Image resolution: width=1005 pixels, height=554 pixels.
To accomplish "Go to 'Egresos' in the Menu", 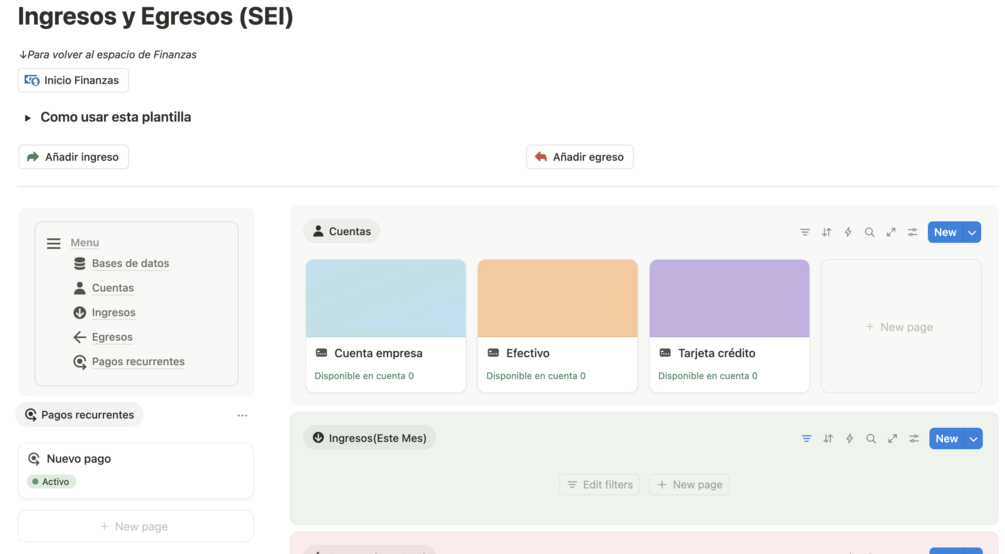I will (x=112, y=338).
